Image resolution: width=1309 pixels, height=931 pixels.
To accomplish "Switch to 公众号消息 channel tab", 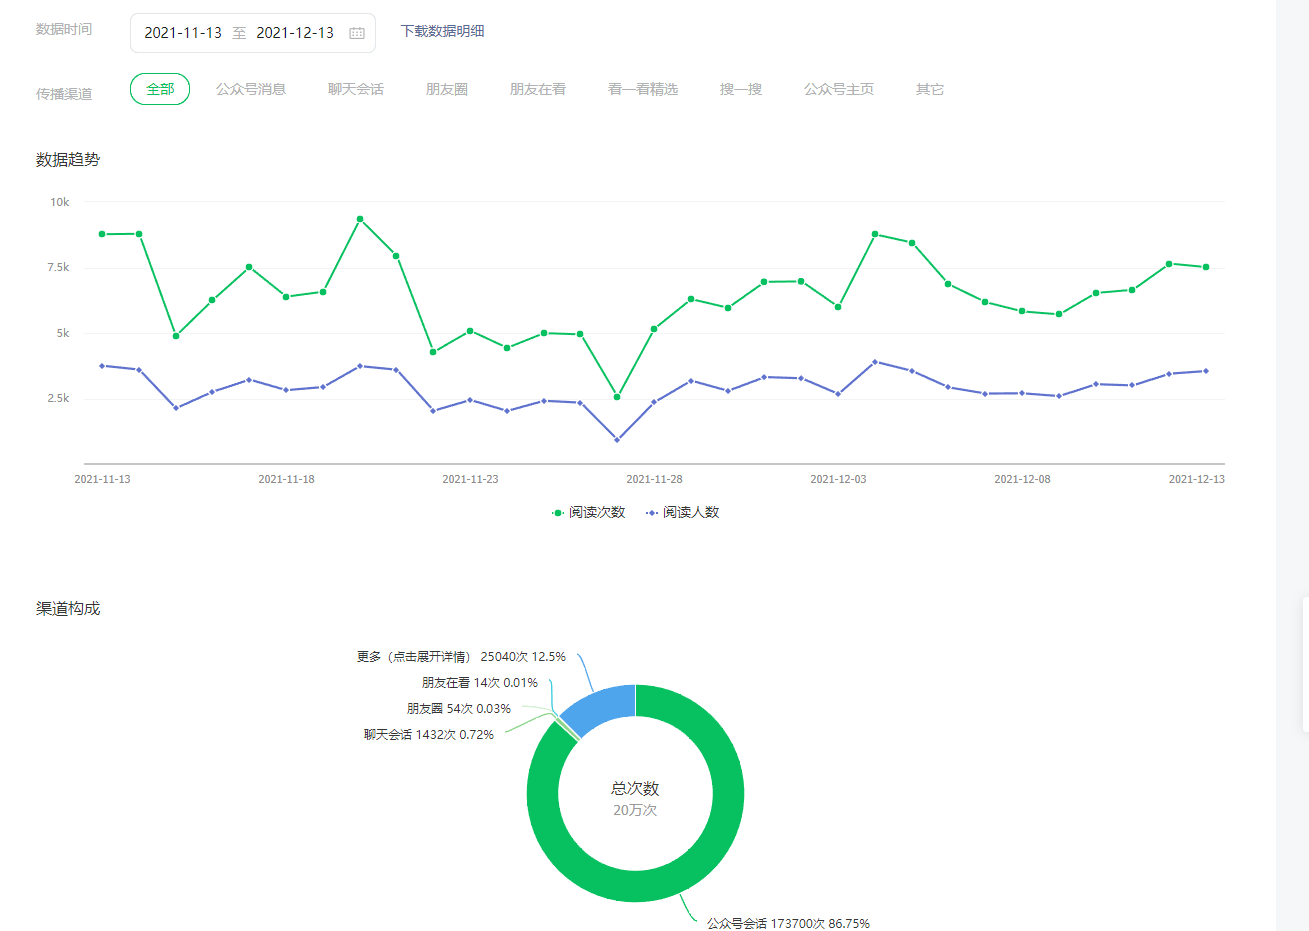I will click(251, 89).
